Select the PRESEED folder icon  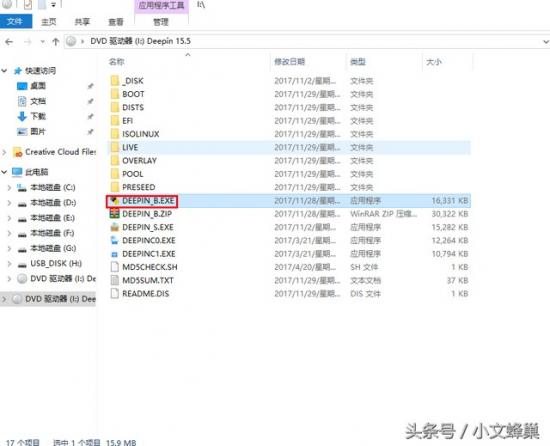point(115,188)
